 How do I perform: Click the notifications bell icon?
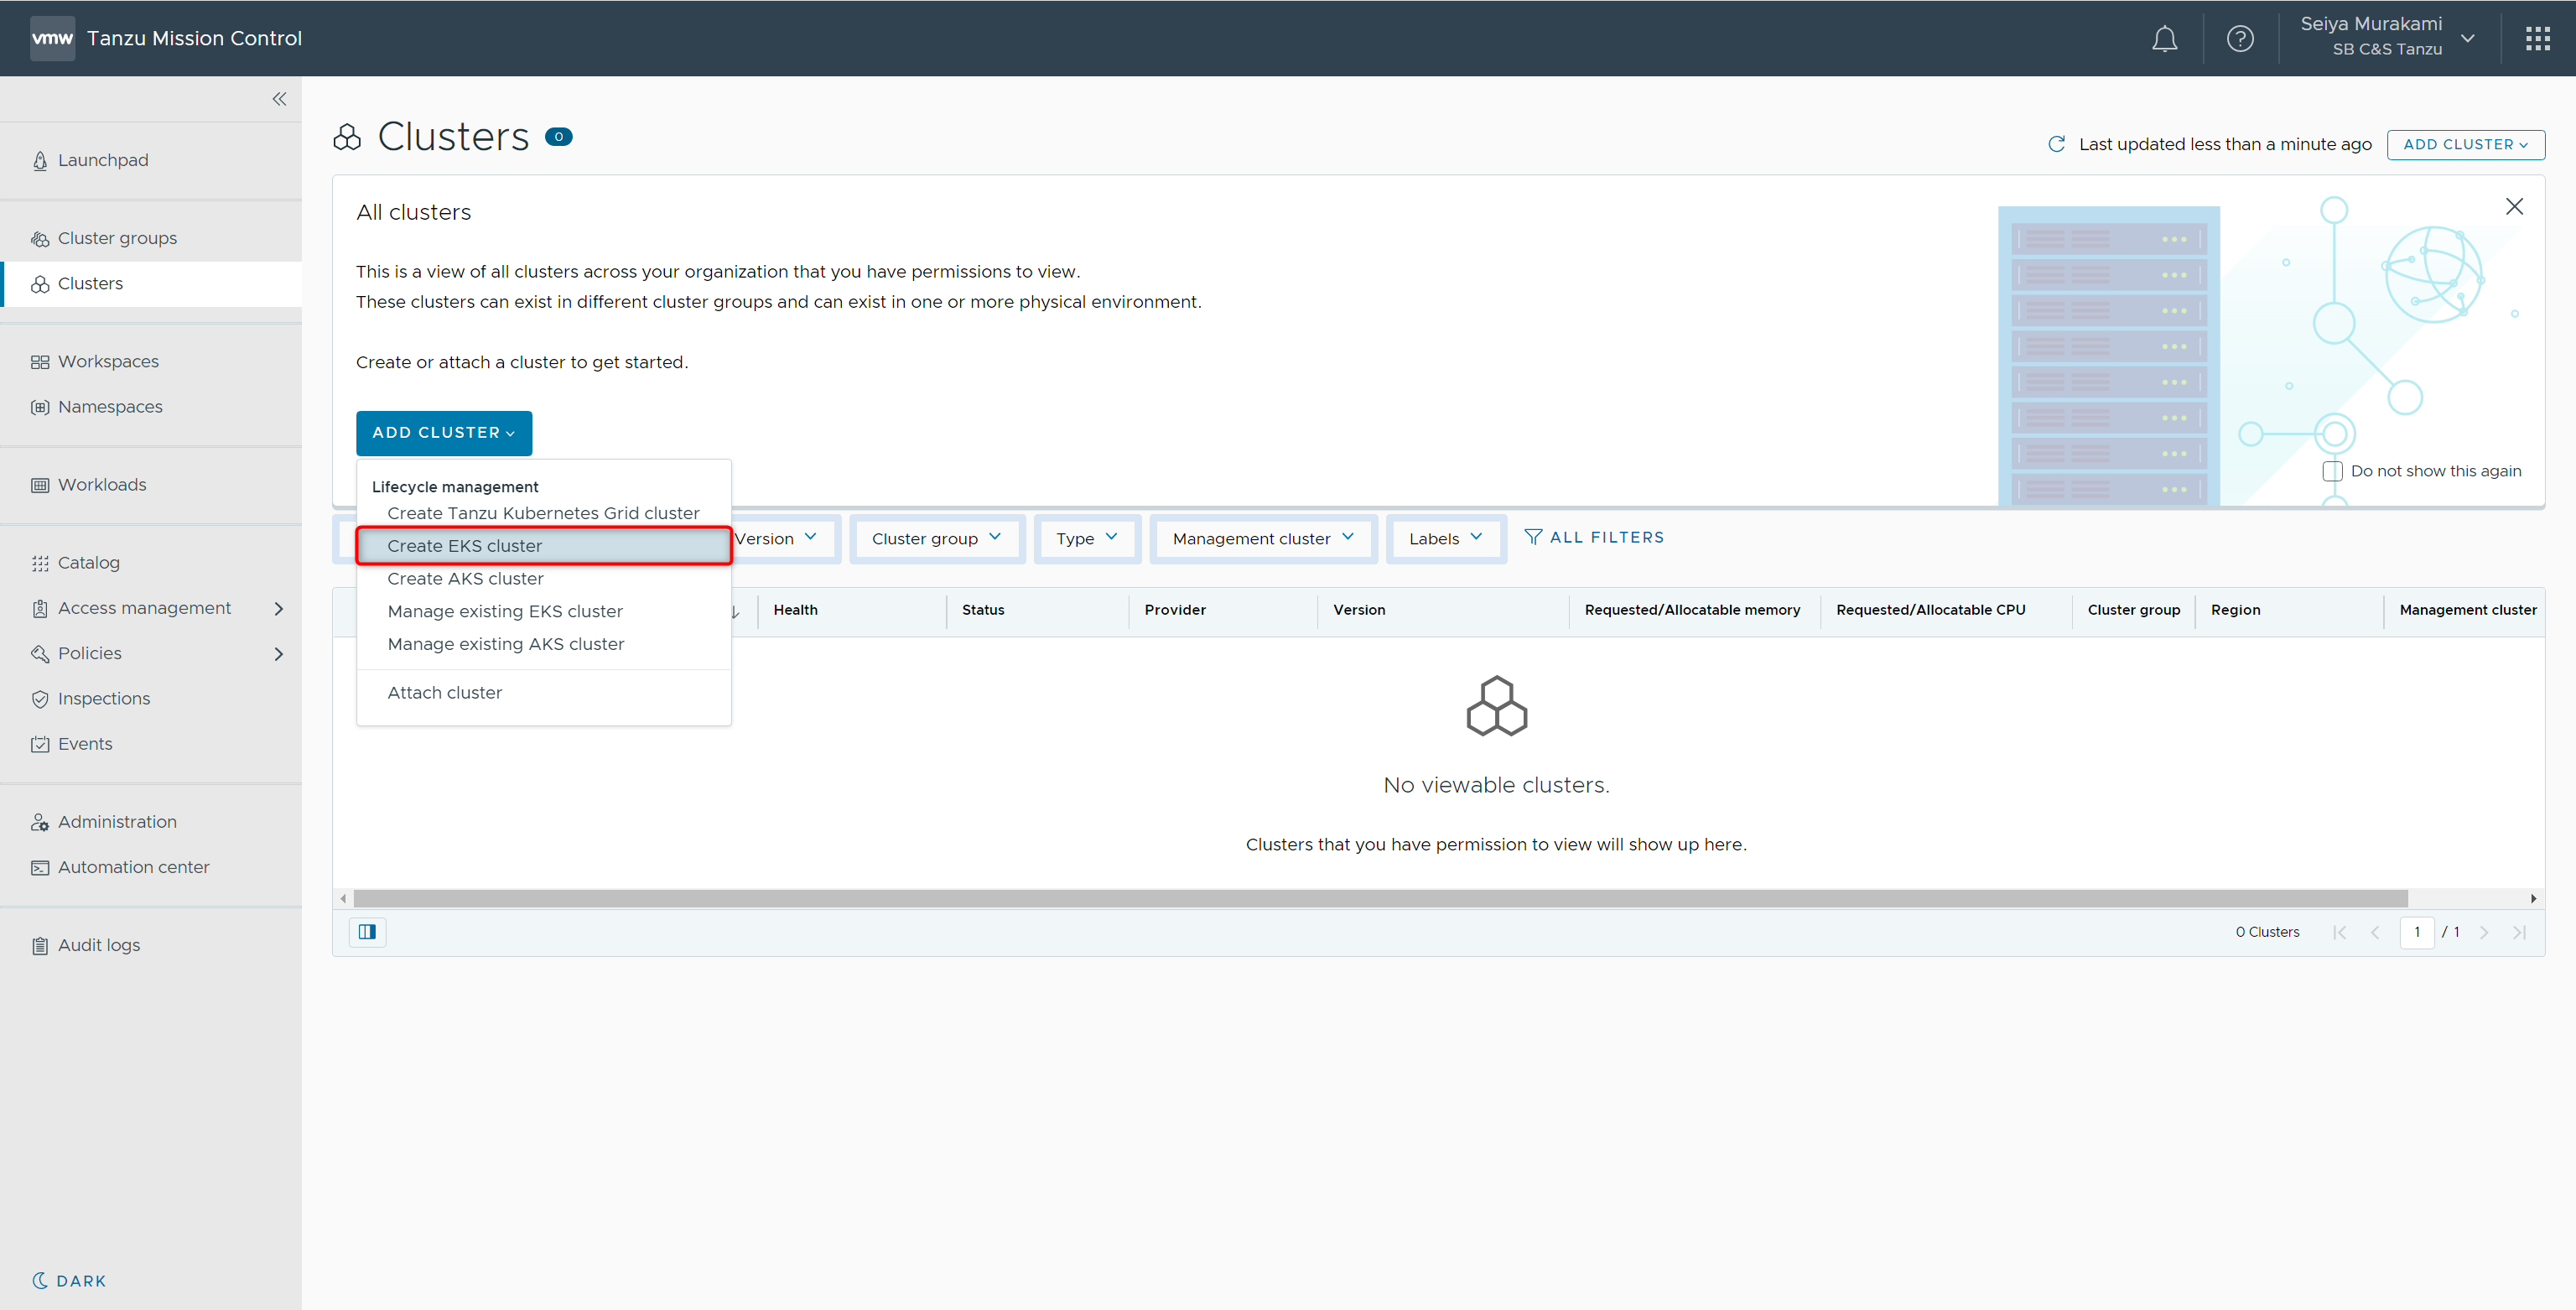point(2164,39)
